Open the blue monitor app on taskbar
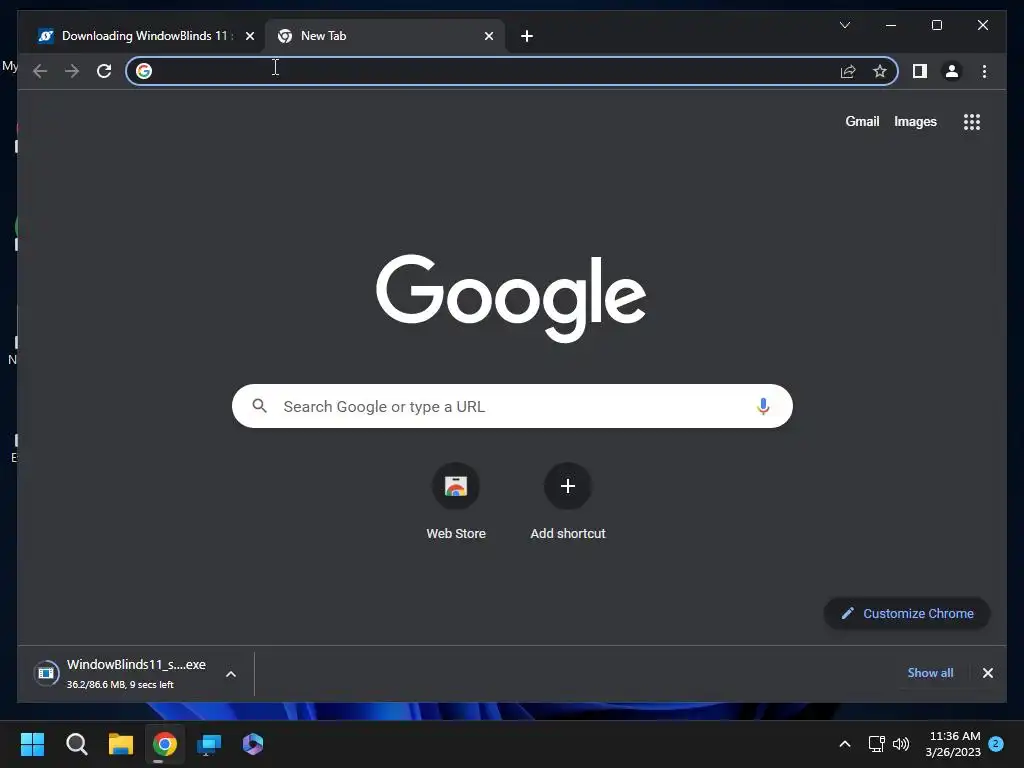1024x768 pixels. [x=209, y=744]
